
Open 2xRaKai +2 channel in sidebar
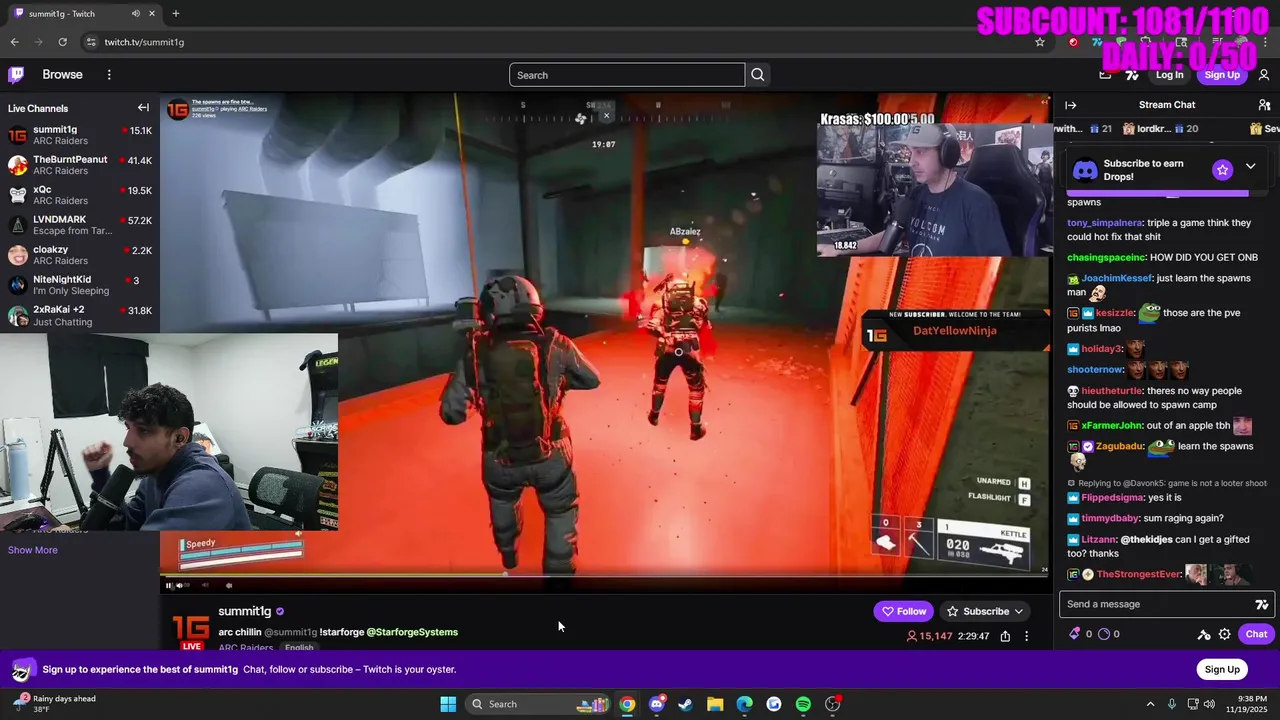coord(80,315)
